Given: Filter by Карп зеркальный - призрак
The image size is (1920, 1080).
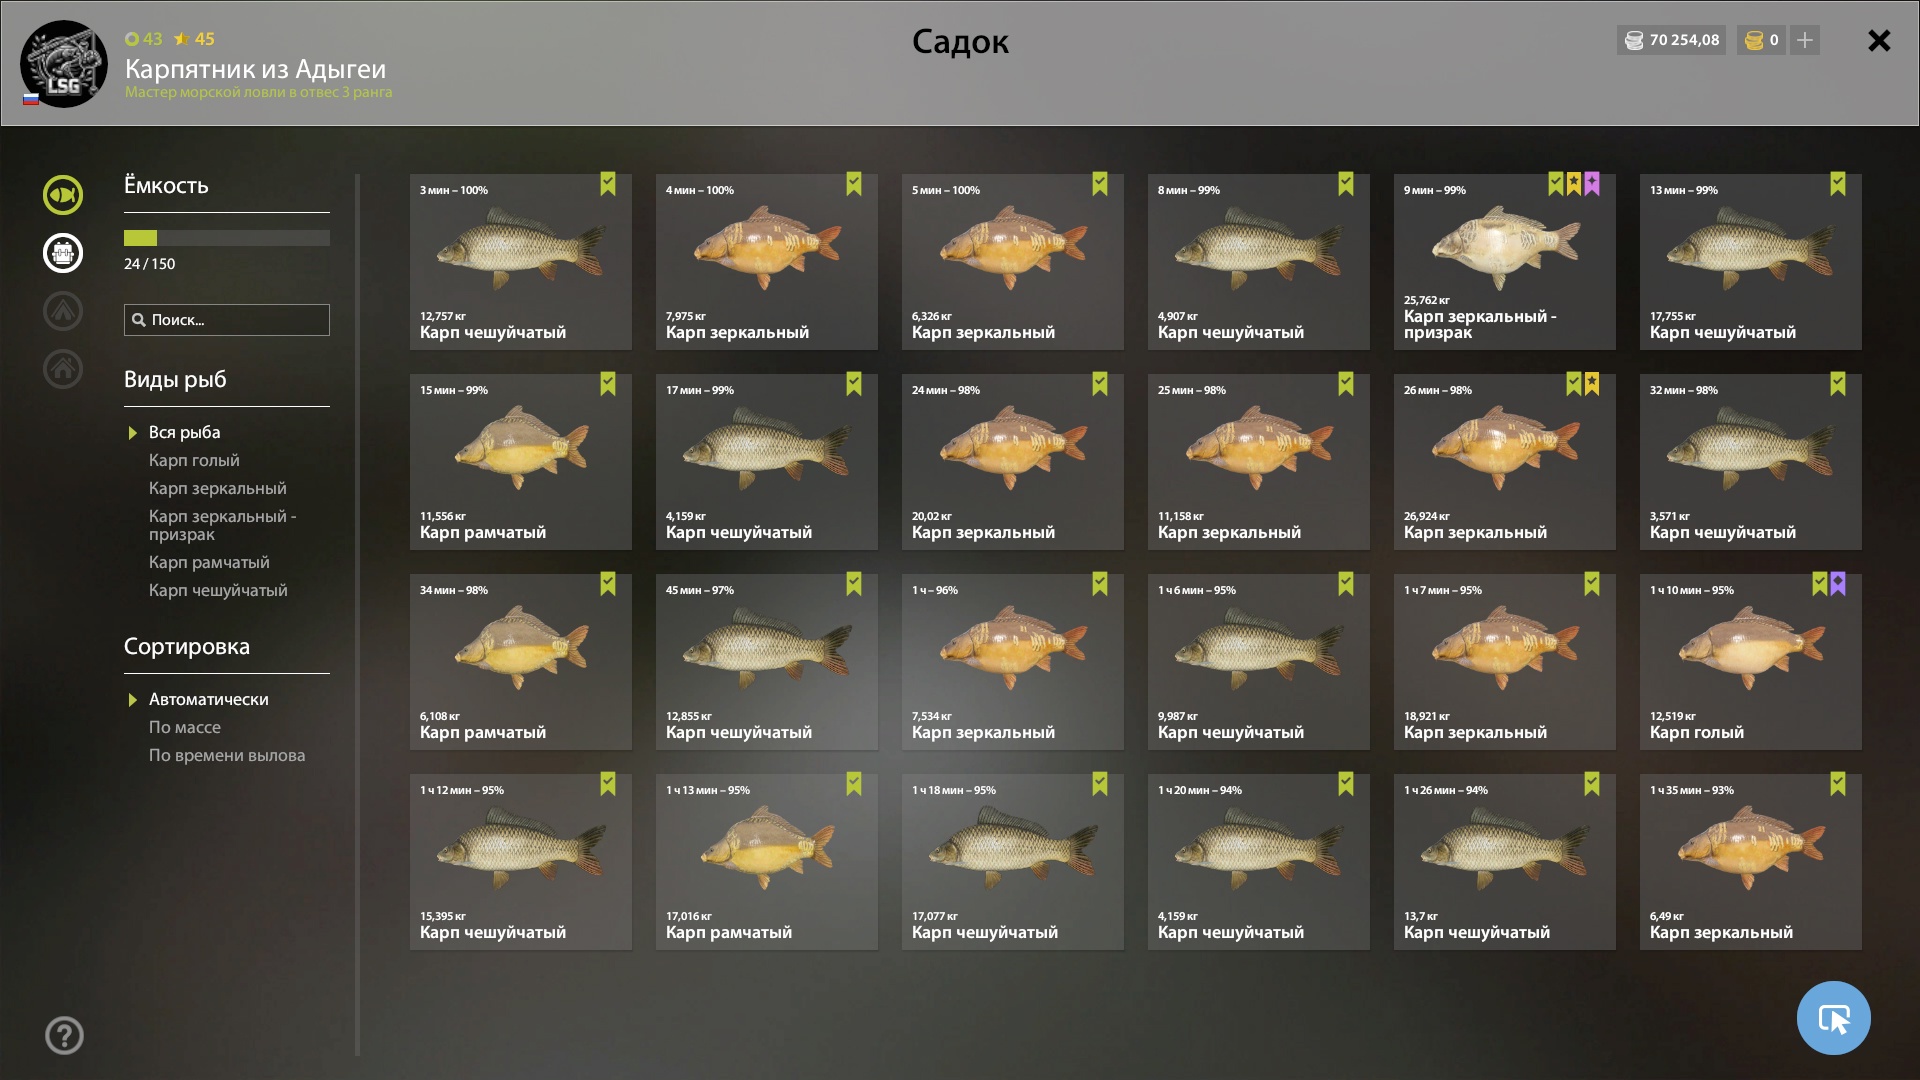Looking at the screenshot, I should [222, 525].
